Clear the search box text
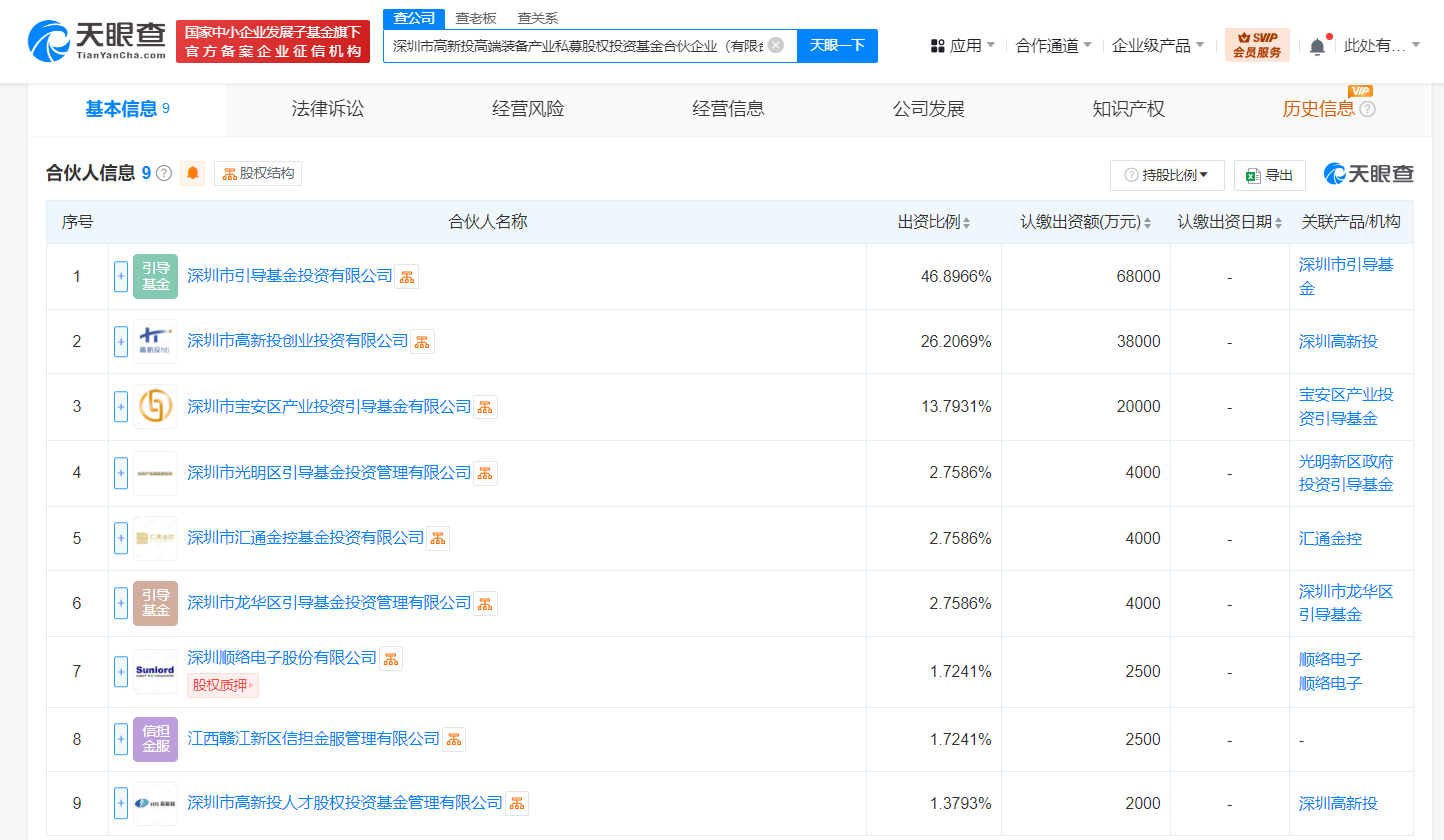Screen dimensions: 1444x840 pos(776,45)
